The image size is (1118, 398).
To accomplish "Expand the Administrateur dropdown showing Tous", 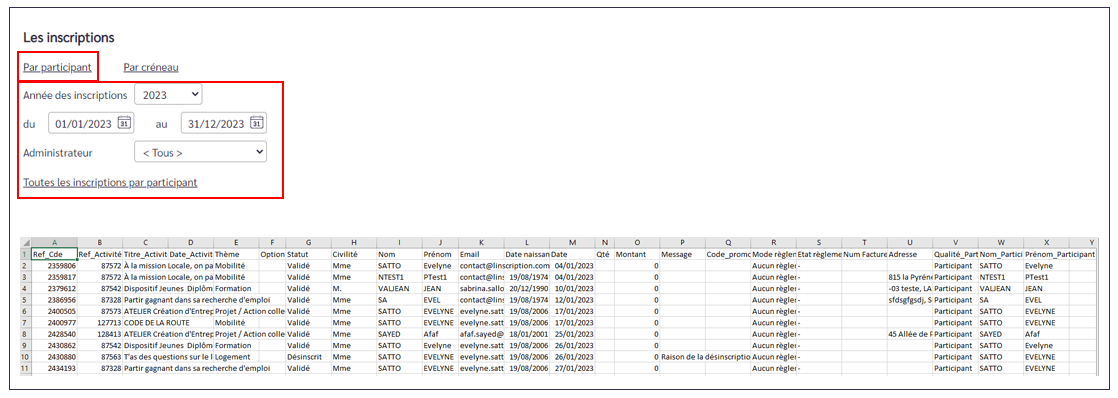I will click(200, 152).
